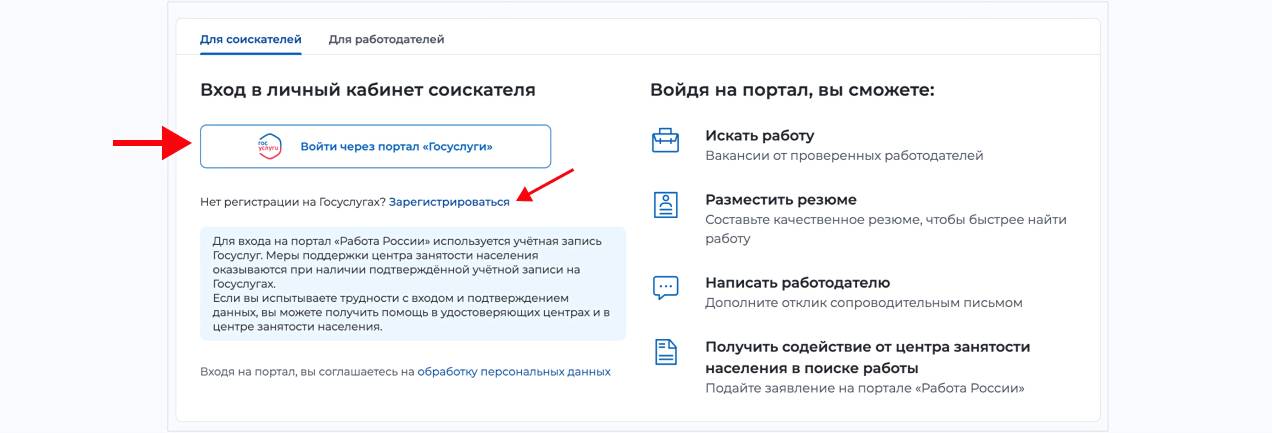
Task: Click the «Вход в личный кабинет соискателя» heading
Action: [367, 90]
